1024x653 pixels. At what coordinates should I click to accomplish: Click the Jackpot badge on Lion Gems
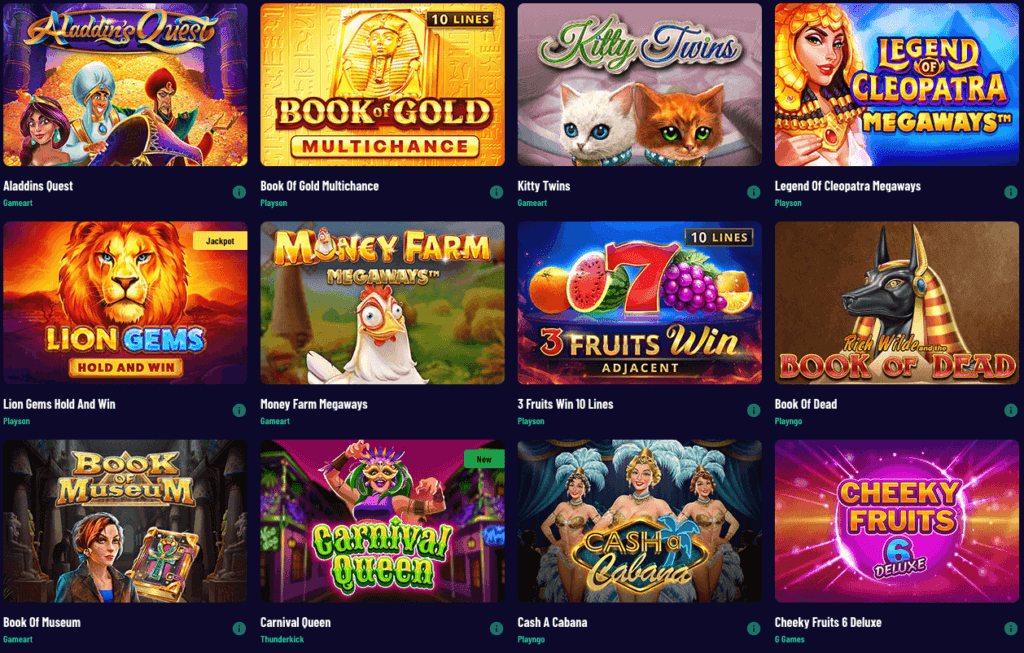220,241
